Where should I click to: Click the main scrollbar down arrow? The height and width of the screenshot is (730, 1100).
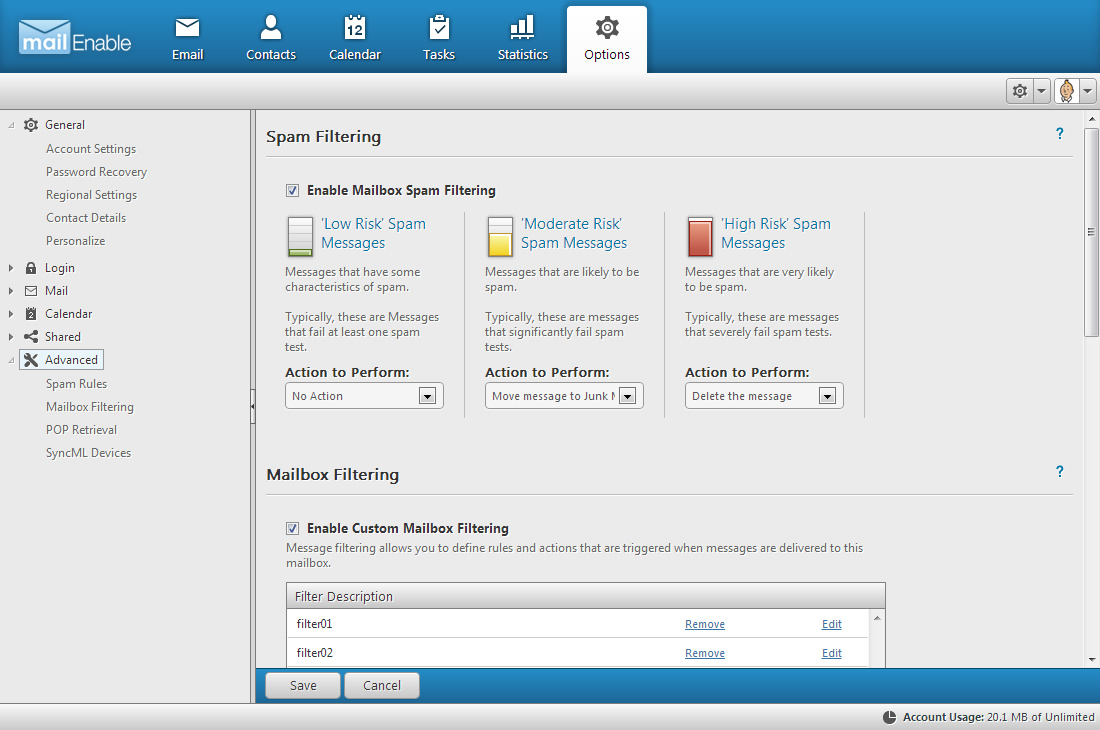[x=1091, y=659]
